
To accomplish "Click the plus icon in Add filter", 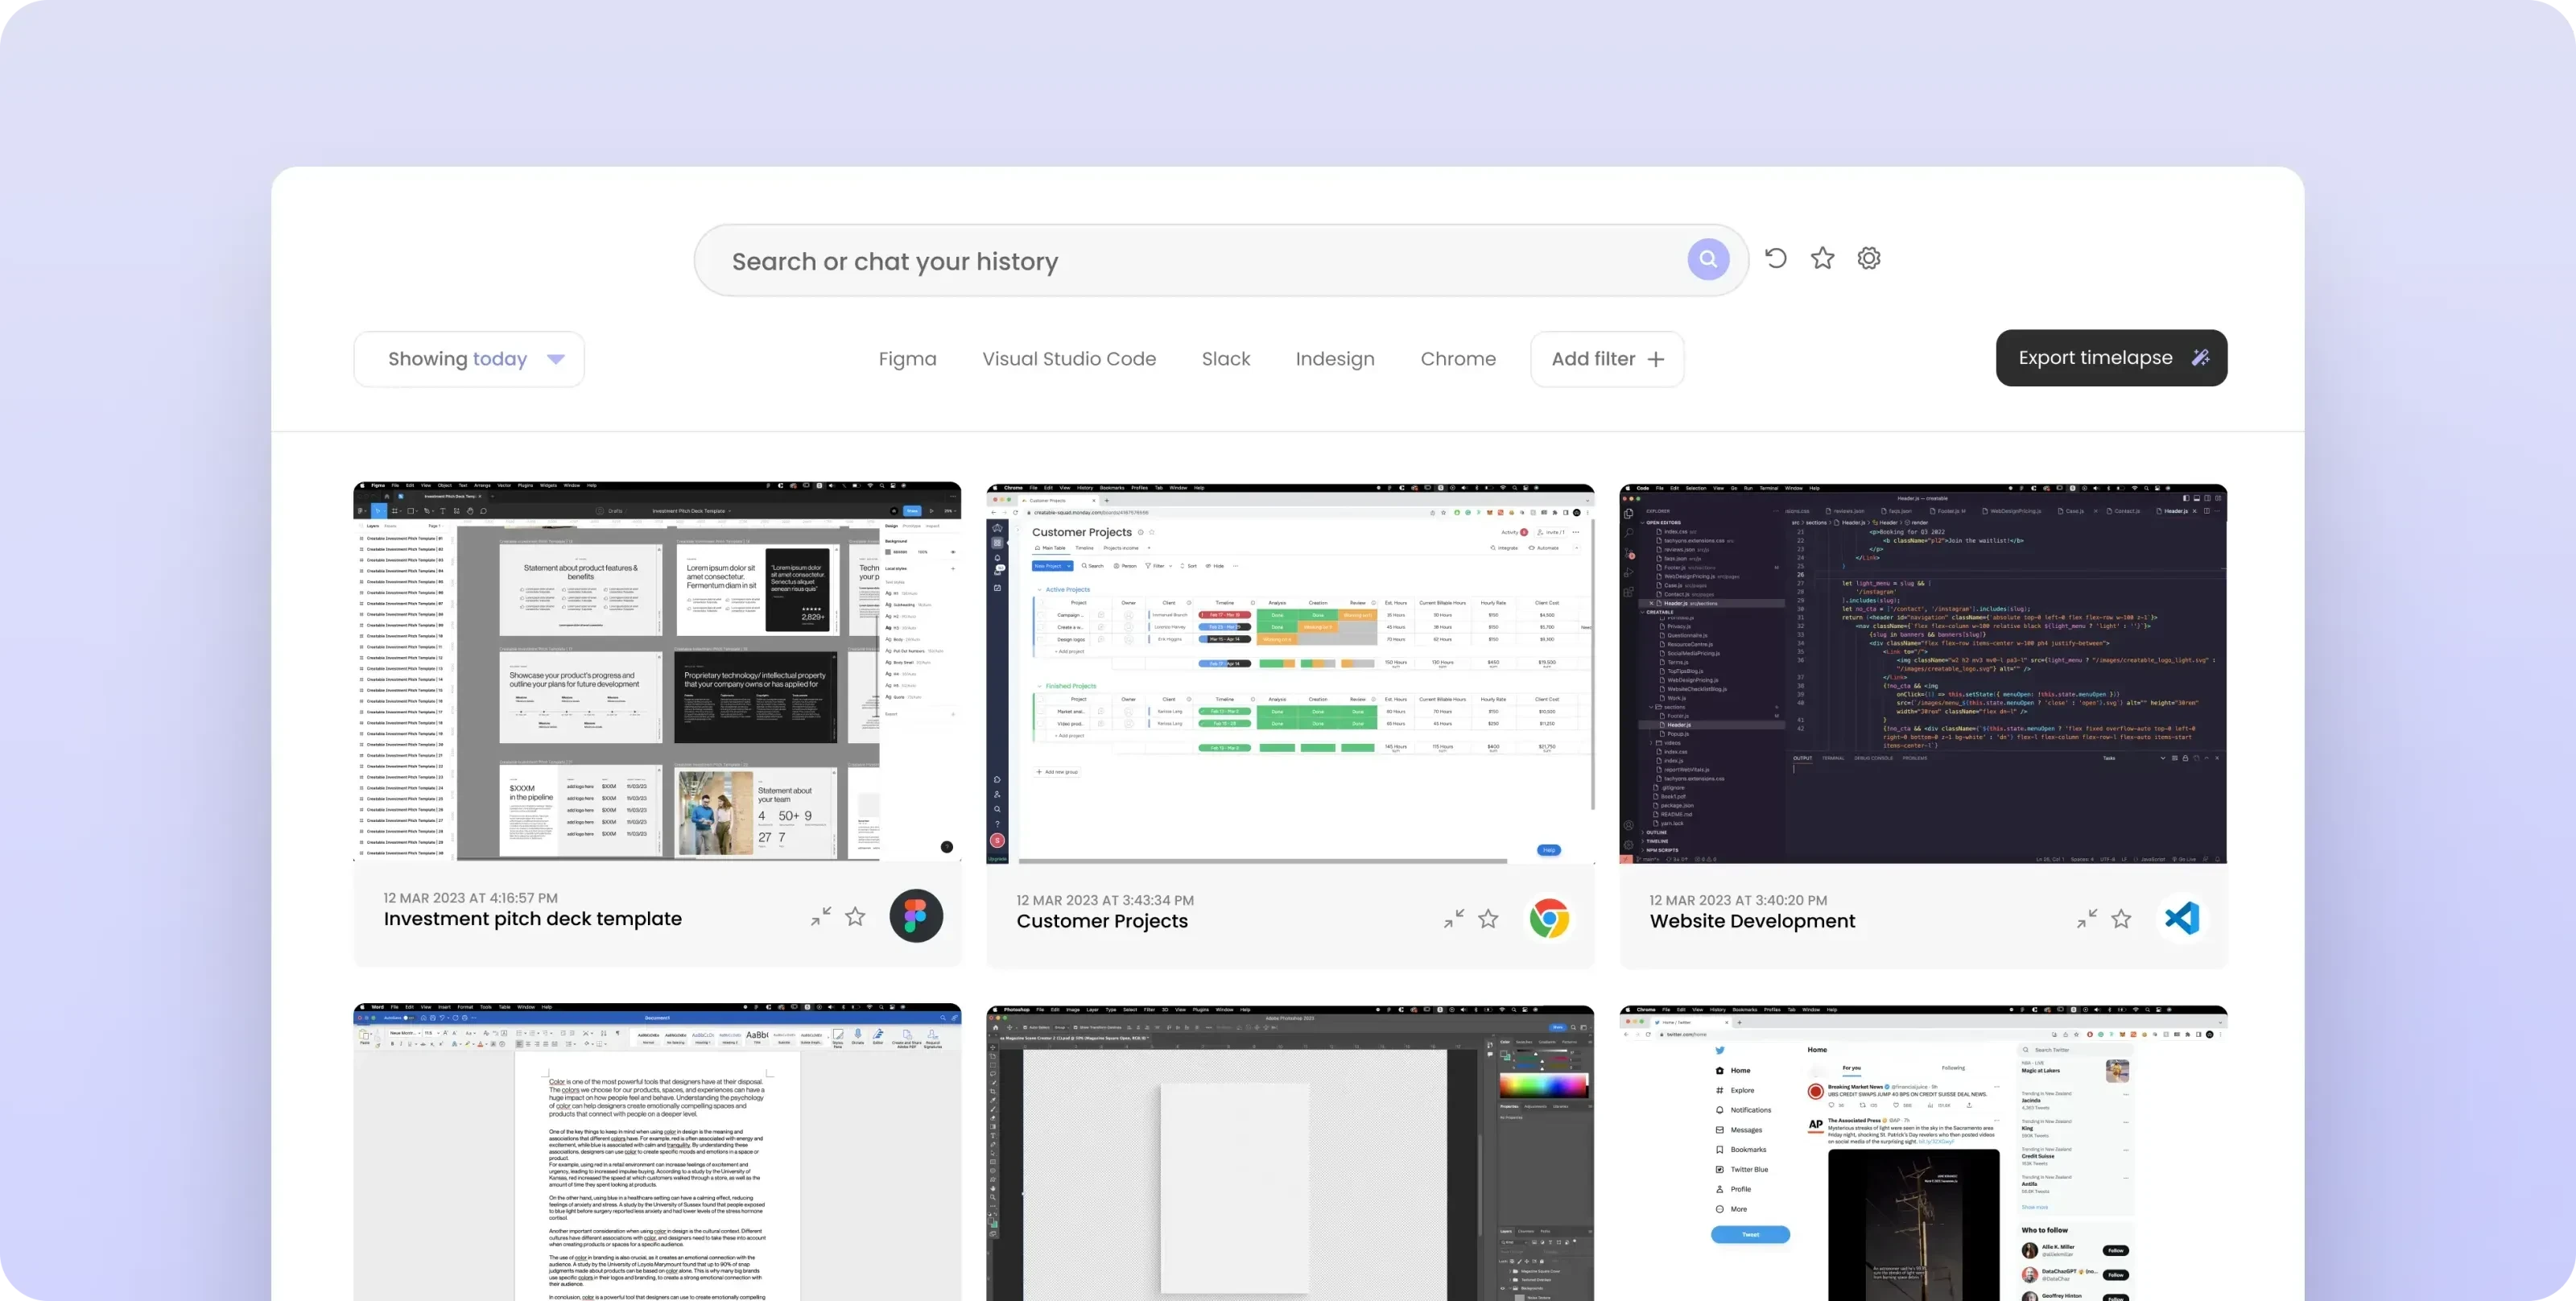I will 1656,359.
